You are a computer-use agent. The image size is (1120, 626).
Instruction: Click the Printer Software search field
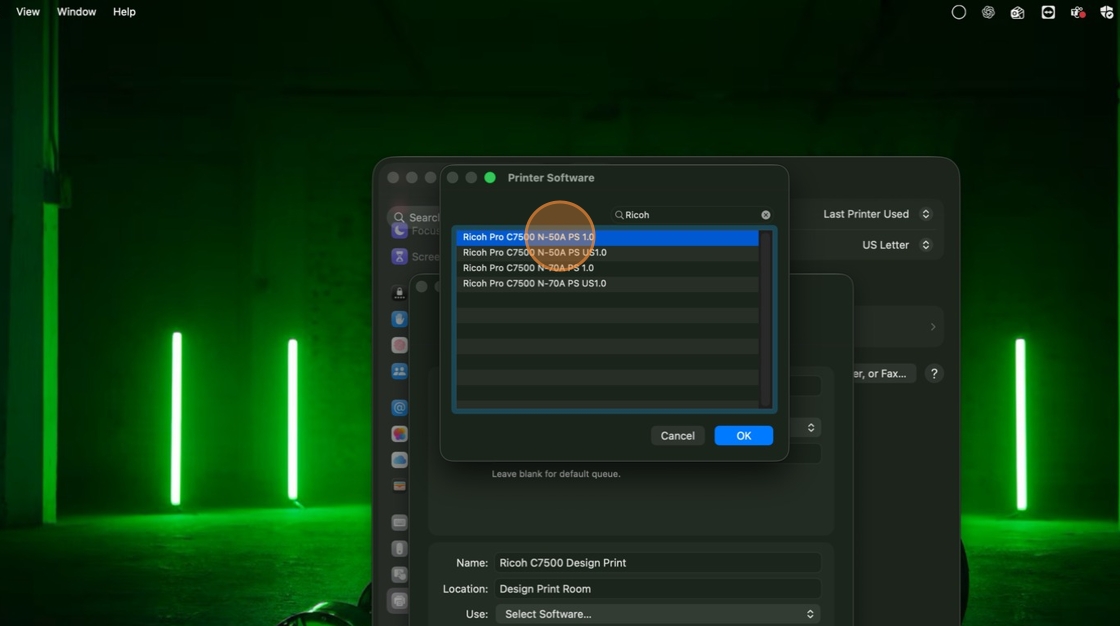[x=691, y=214]
